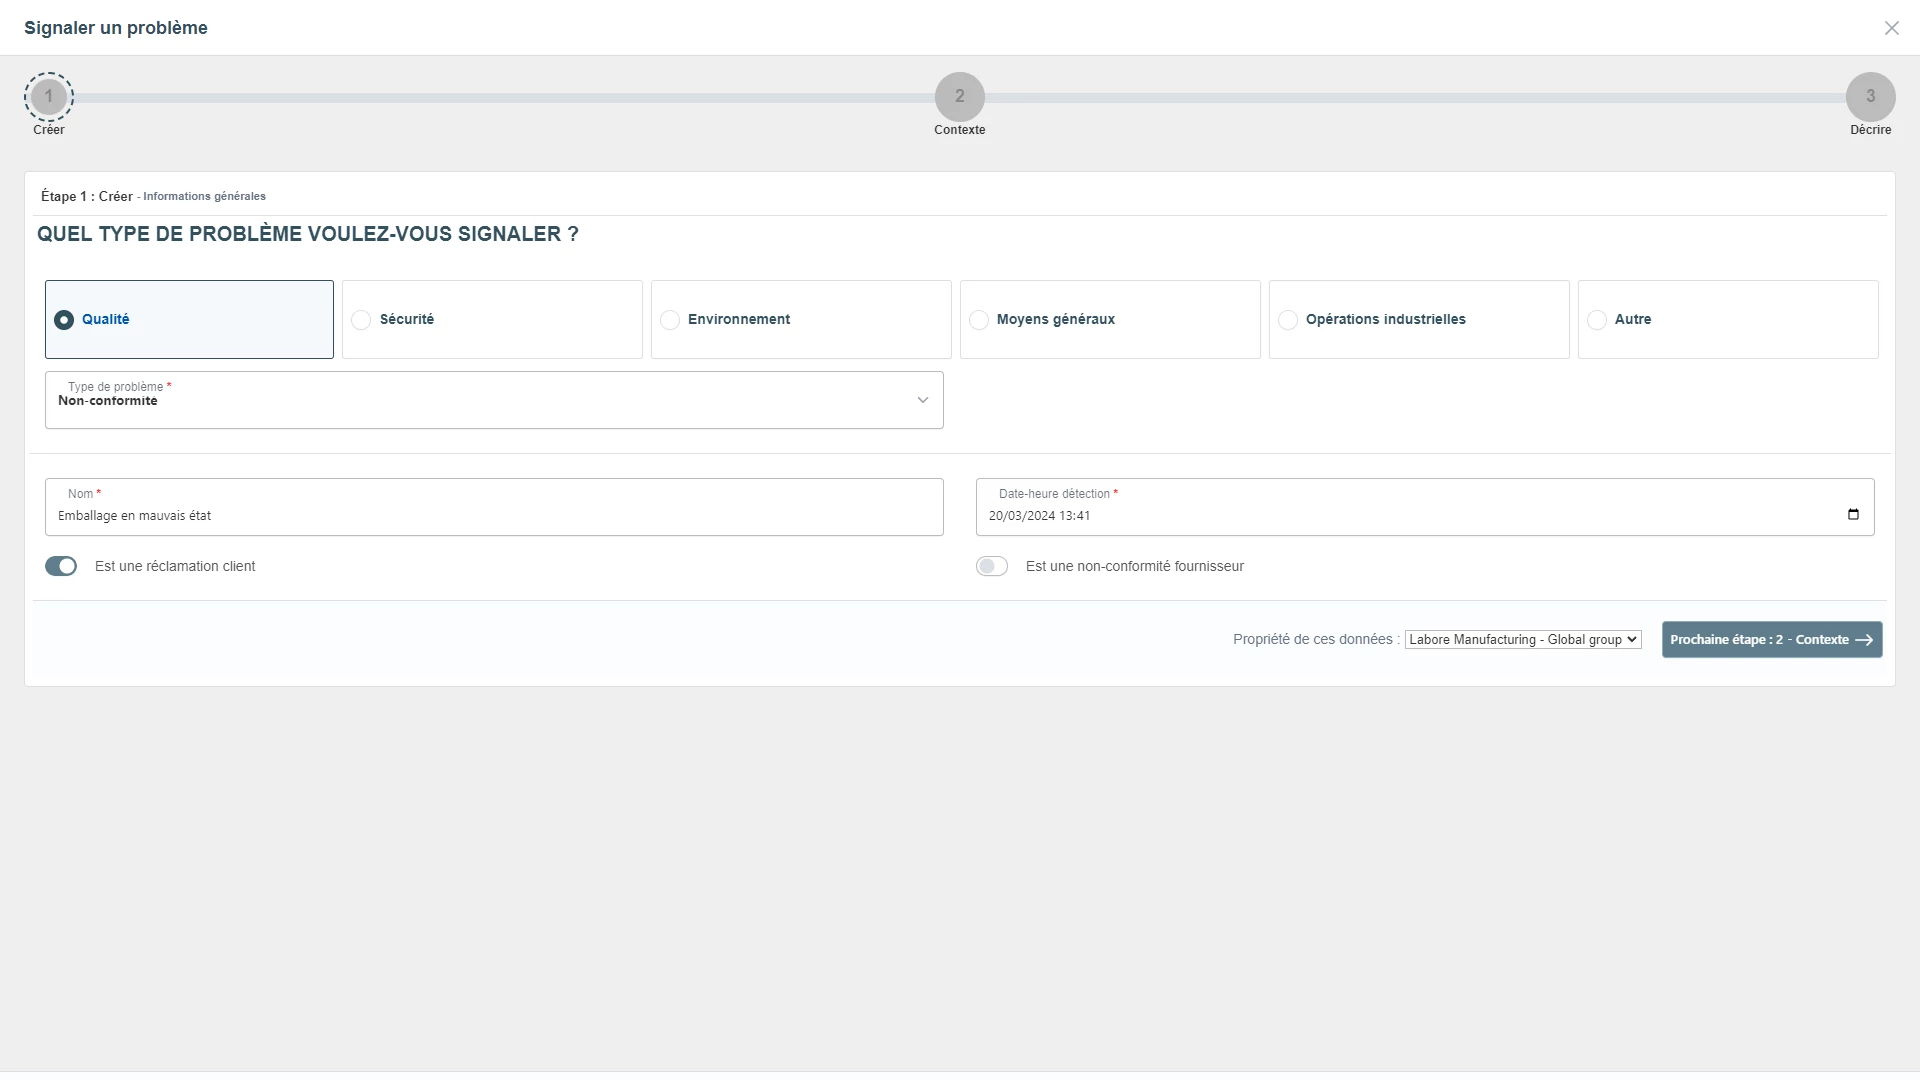The image size is (1920, 1080).
Task: Click the Est une réclamation client label
Action: click(x=175, y=566)
